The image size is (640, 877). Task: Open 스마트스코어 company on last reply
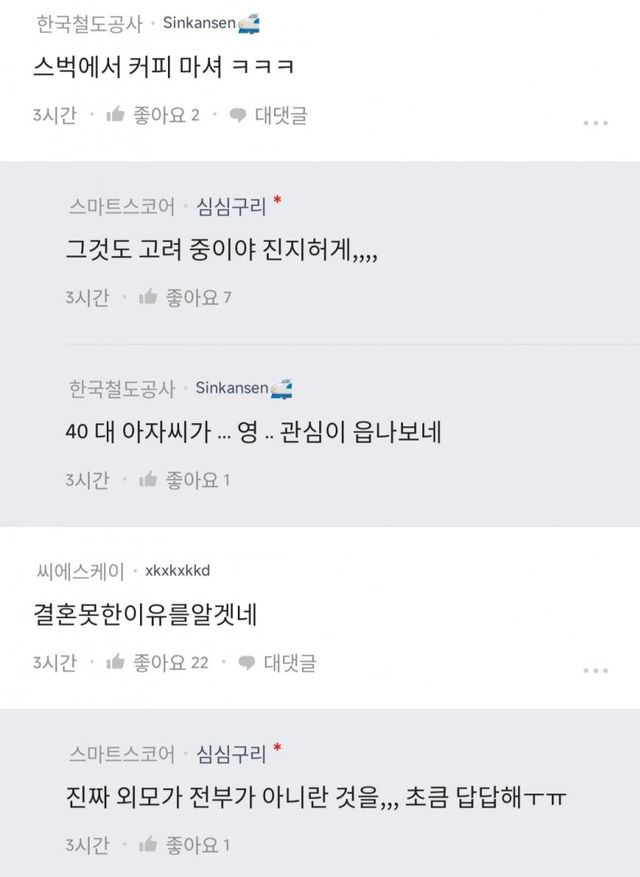tap(123, 752)
